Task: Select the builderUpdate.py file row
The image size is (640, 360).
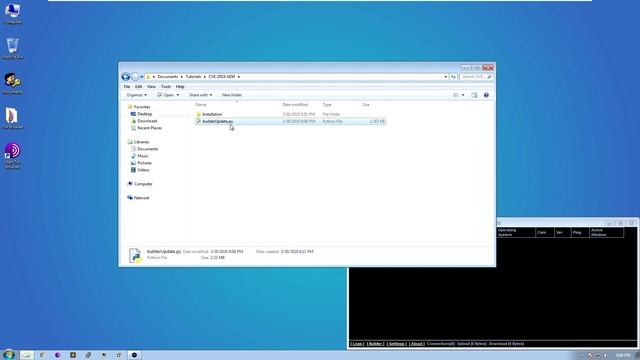Action: pyautogui.click(x=290, y=121)
